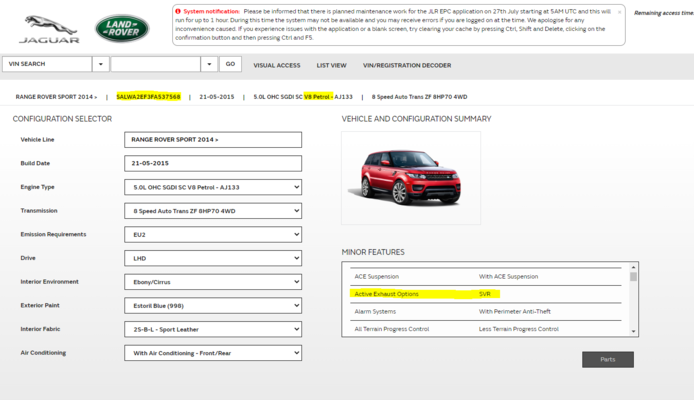Open the search value dropdown arrow
Image resolution: width=694 pixels, height=400 pixels.
[x=209, y=64]
